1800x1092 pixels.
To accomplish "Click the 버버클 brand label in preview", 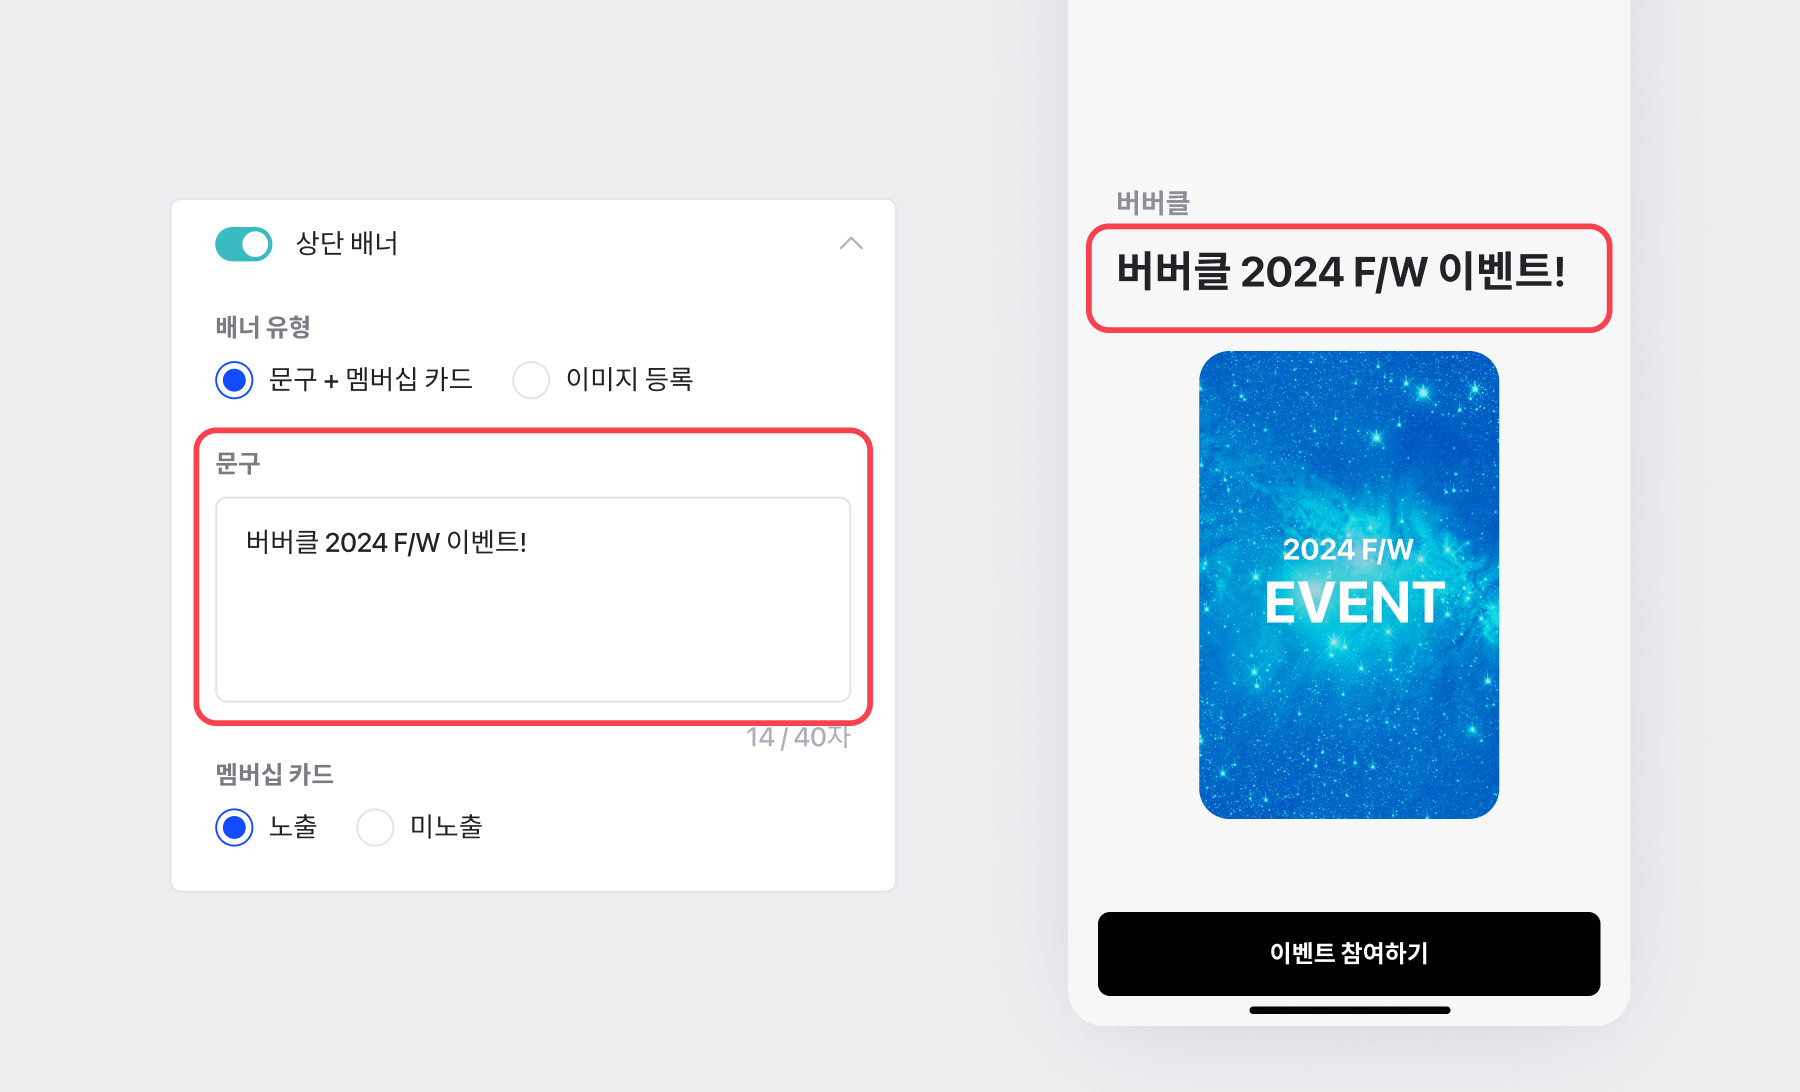I will point(1153,203).
